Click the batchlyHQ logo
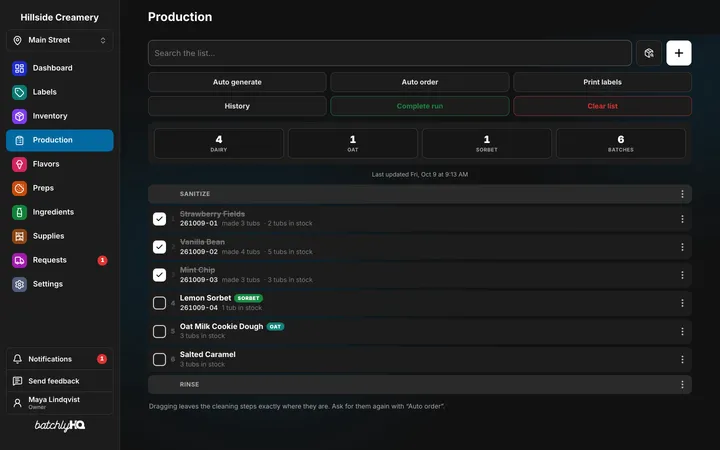The width and height of the screenshot is (720, 450). click(x=60, y=425)
